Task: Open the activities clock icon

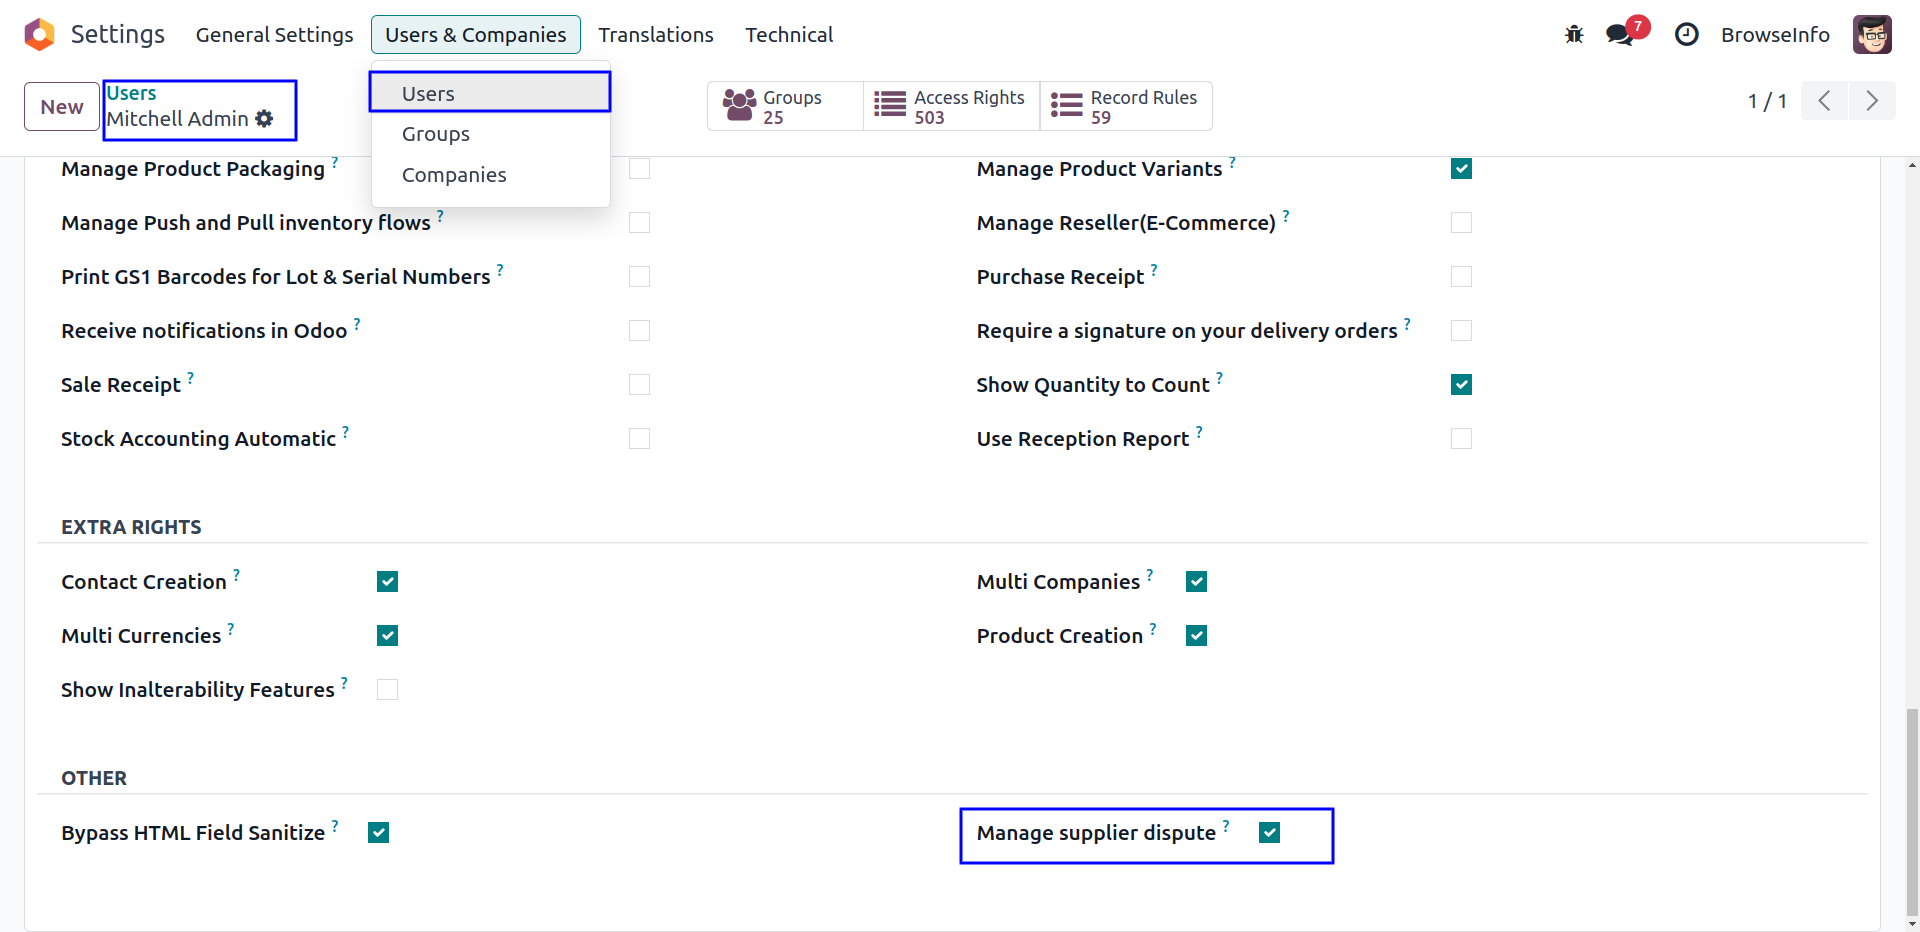Action: [1686, 35]
